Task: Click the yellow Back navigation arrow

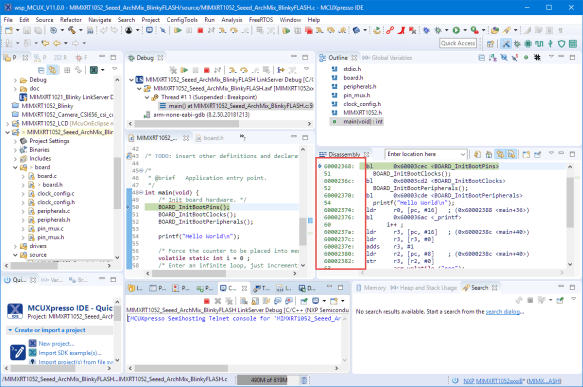Action: (x=57, y=43)
